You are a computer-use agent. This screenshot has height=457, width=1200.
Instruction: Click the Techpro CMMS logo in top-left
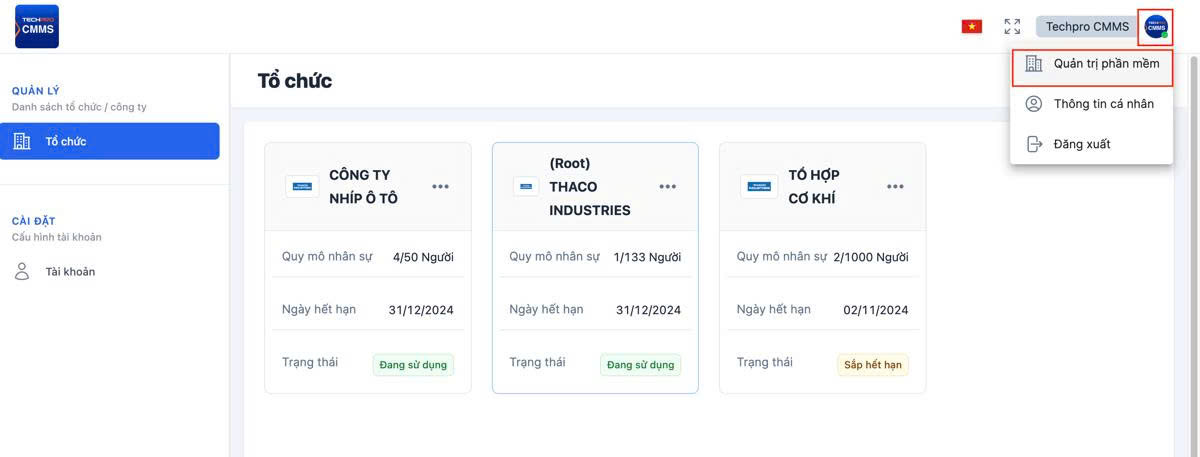tap(37, 26)
